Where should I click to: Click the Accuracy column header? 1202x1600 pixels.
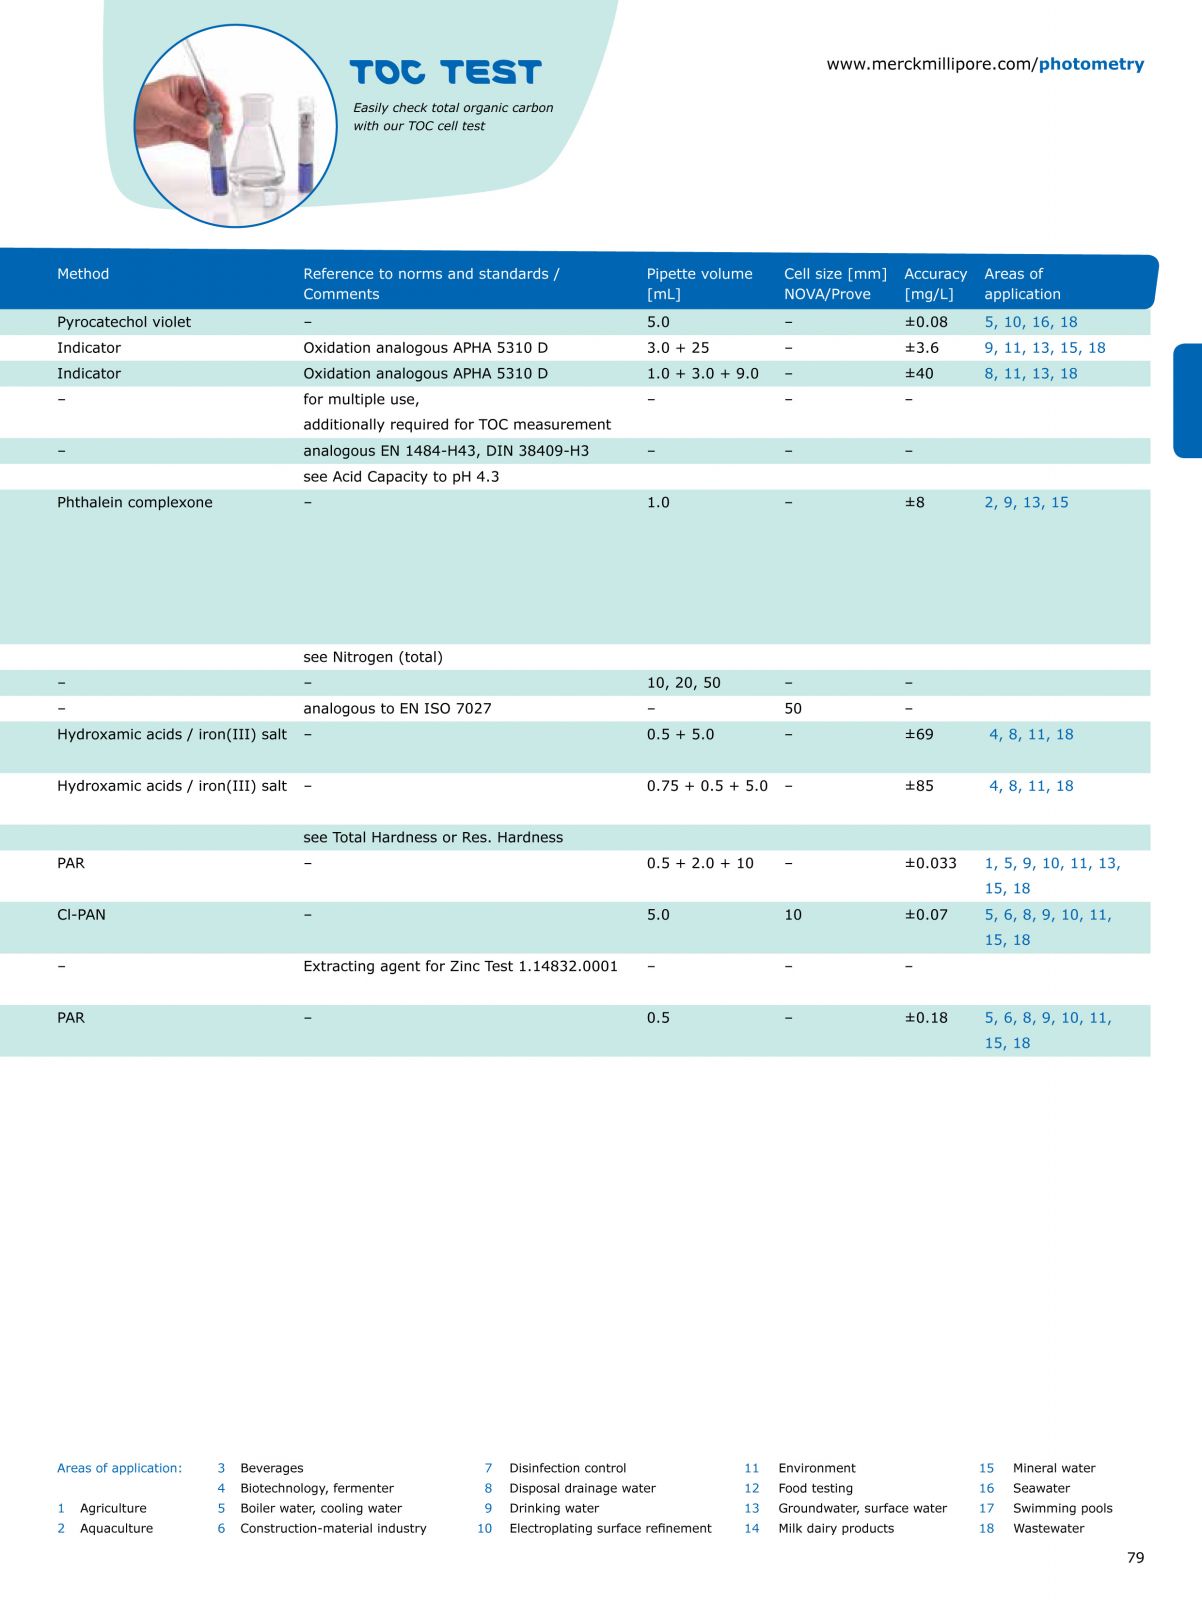click(935, 283)
